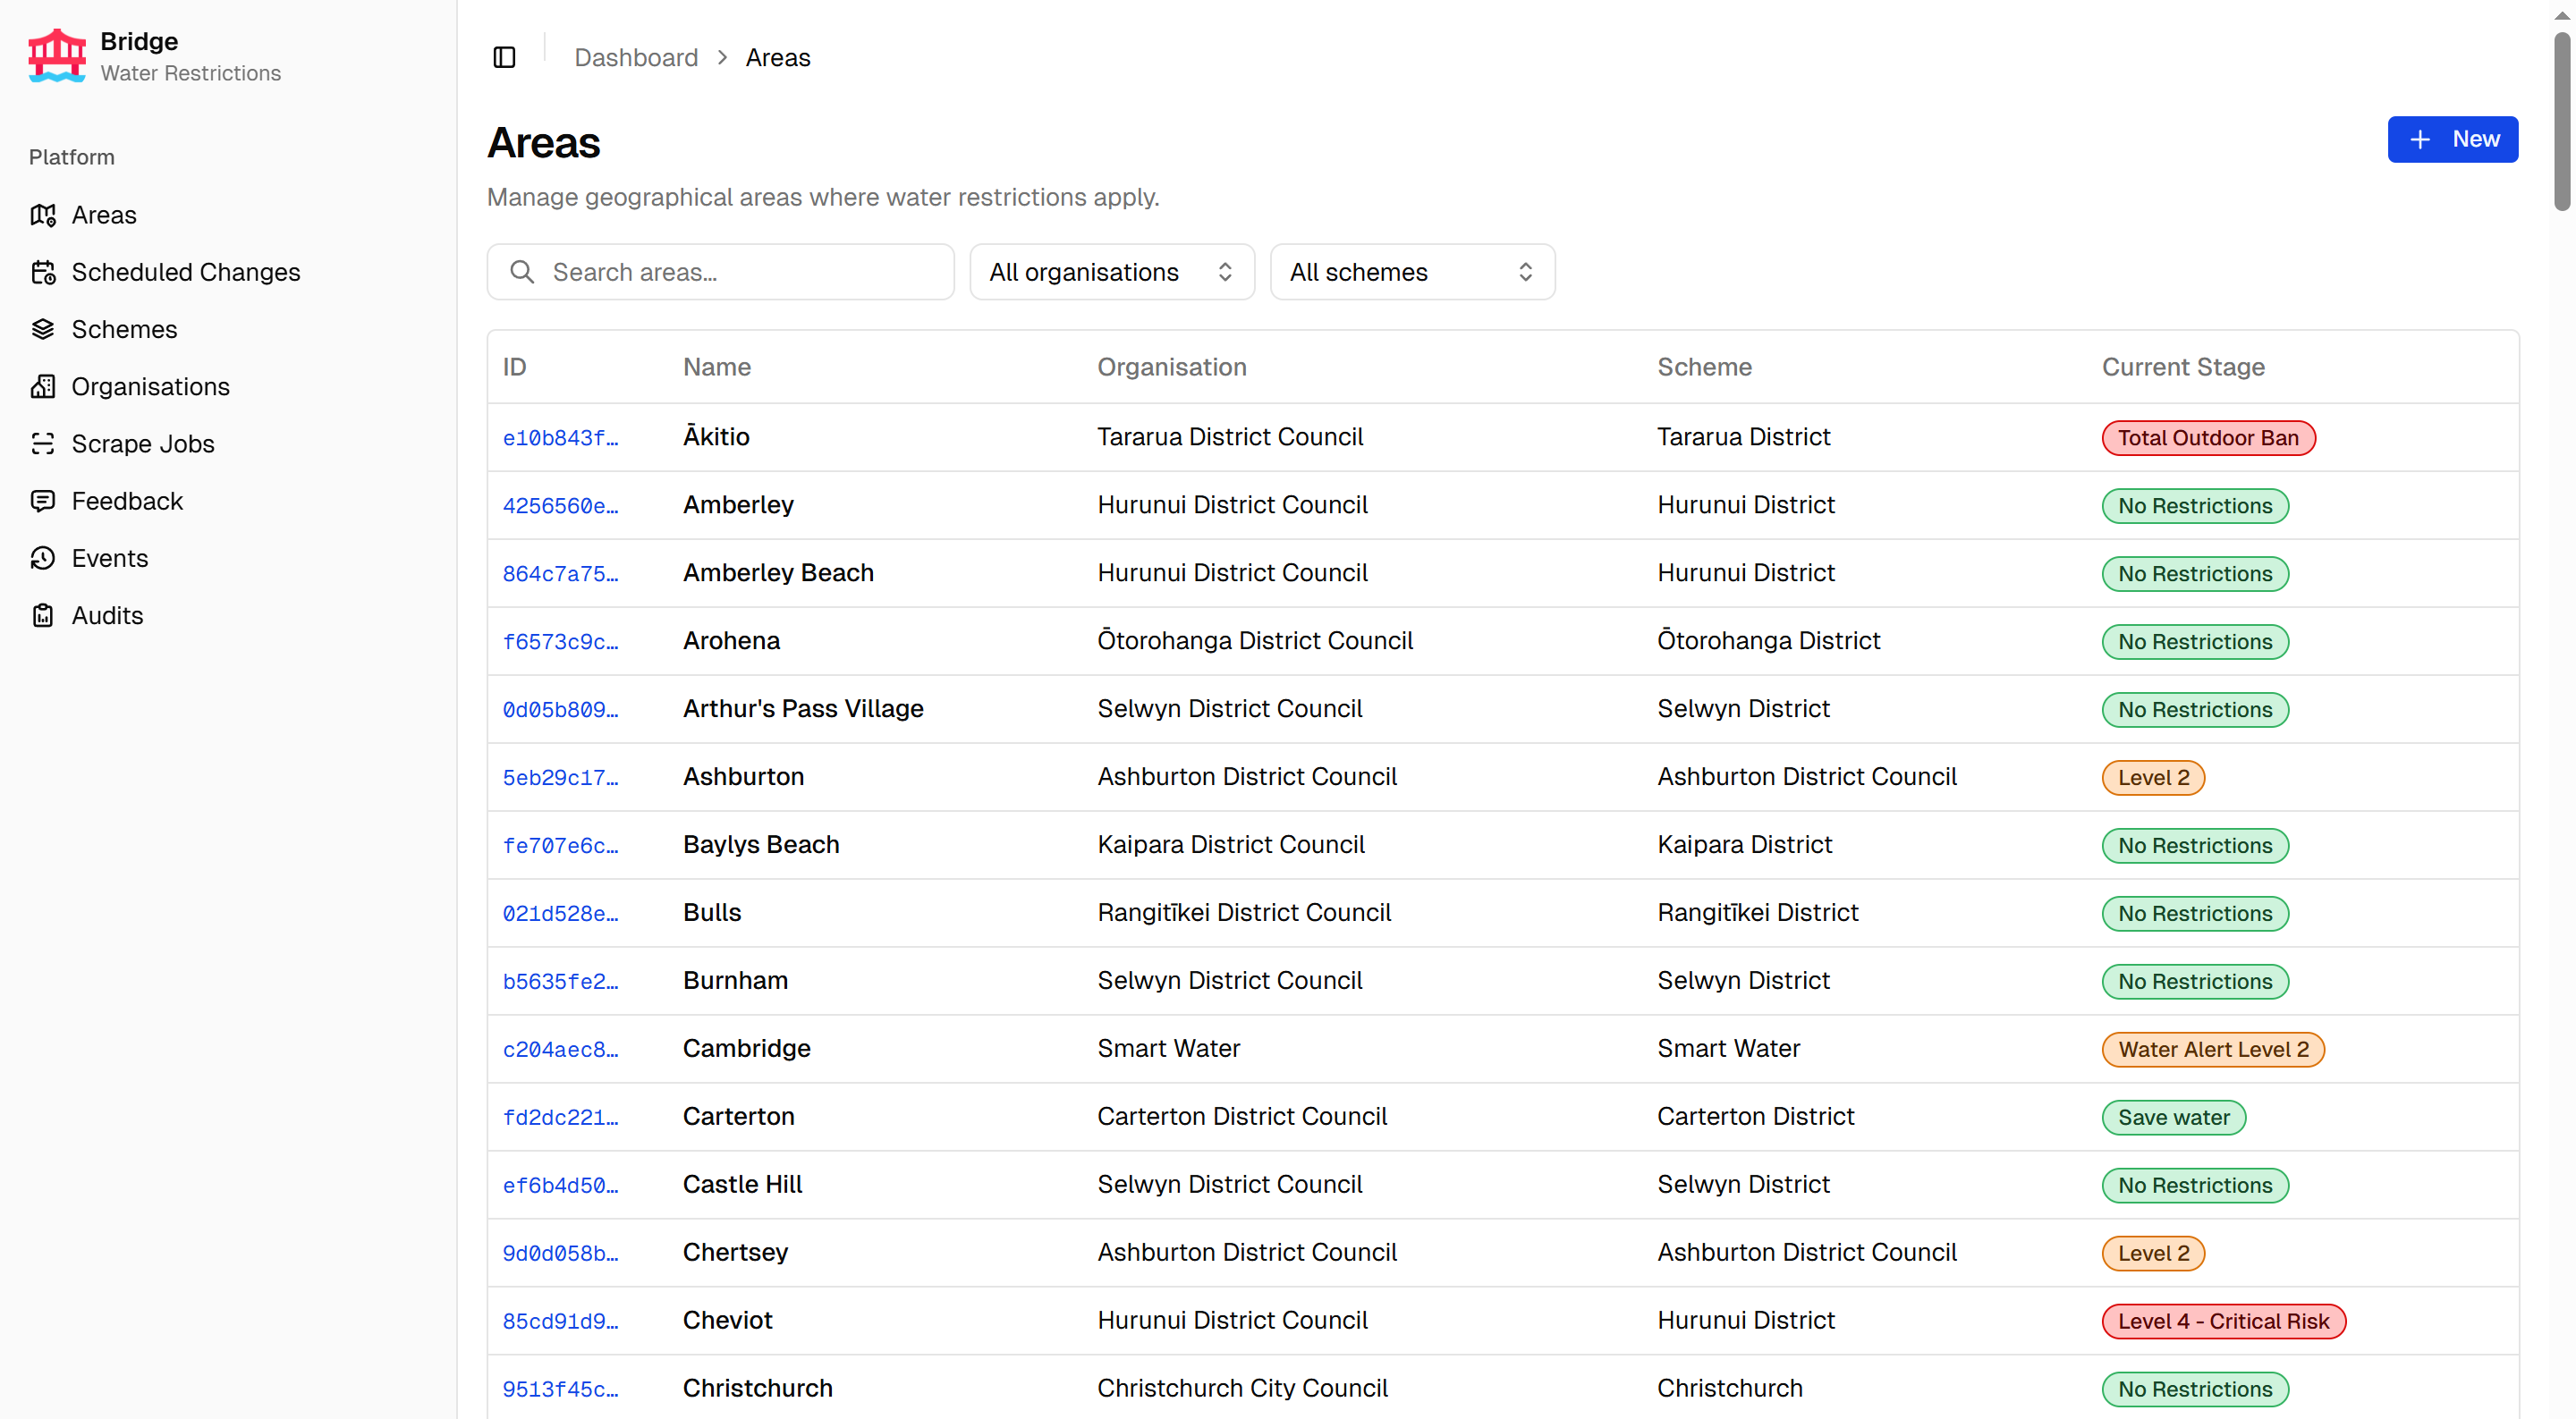
Task: Click the Scrape Jobs scan icon
Action: tap(43, 443)
